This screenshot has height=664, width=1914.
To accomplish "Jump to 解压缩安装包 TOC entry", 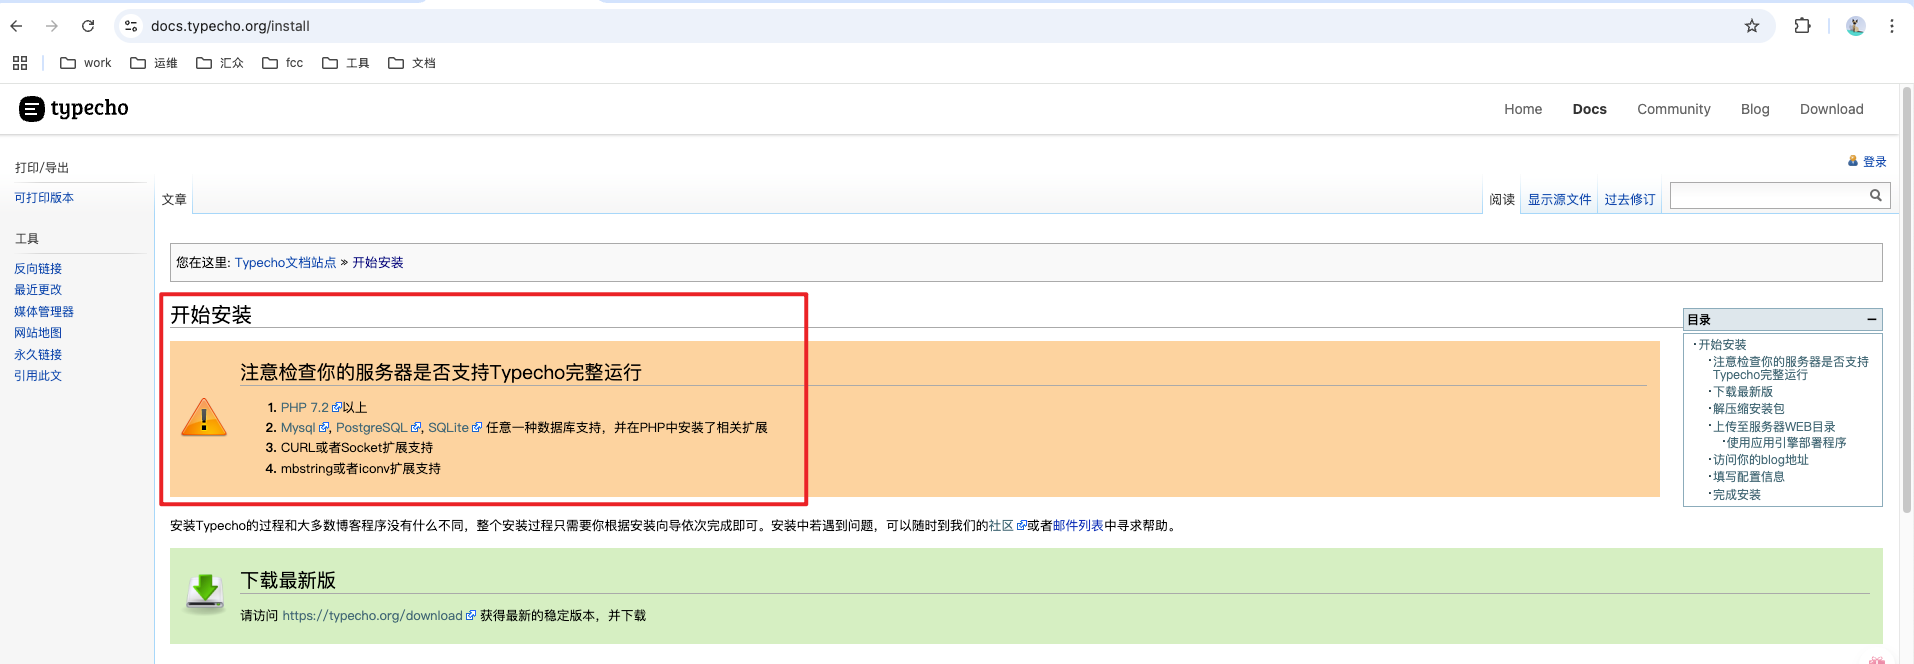I will coord(1749,409).
